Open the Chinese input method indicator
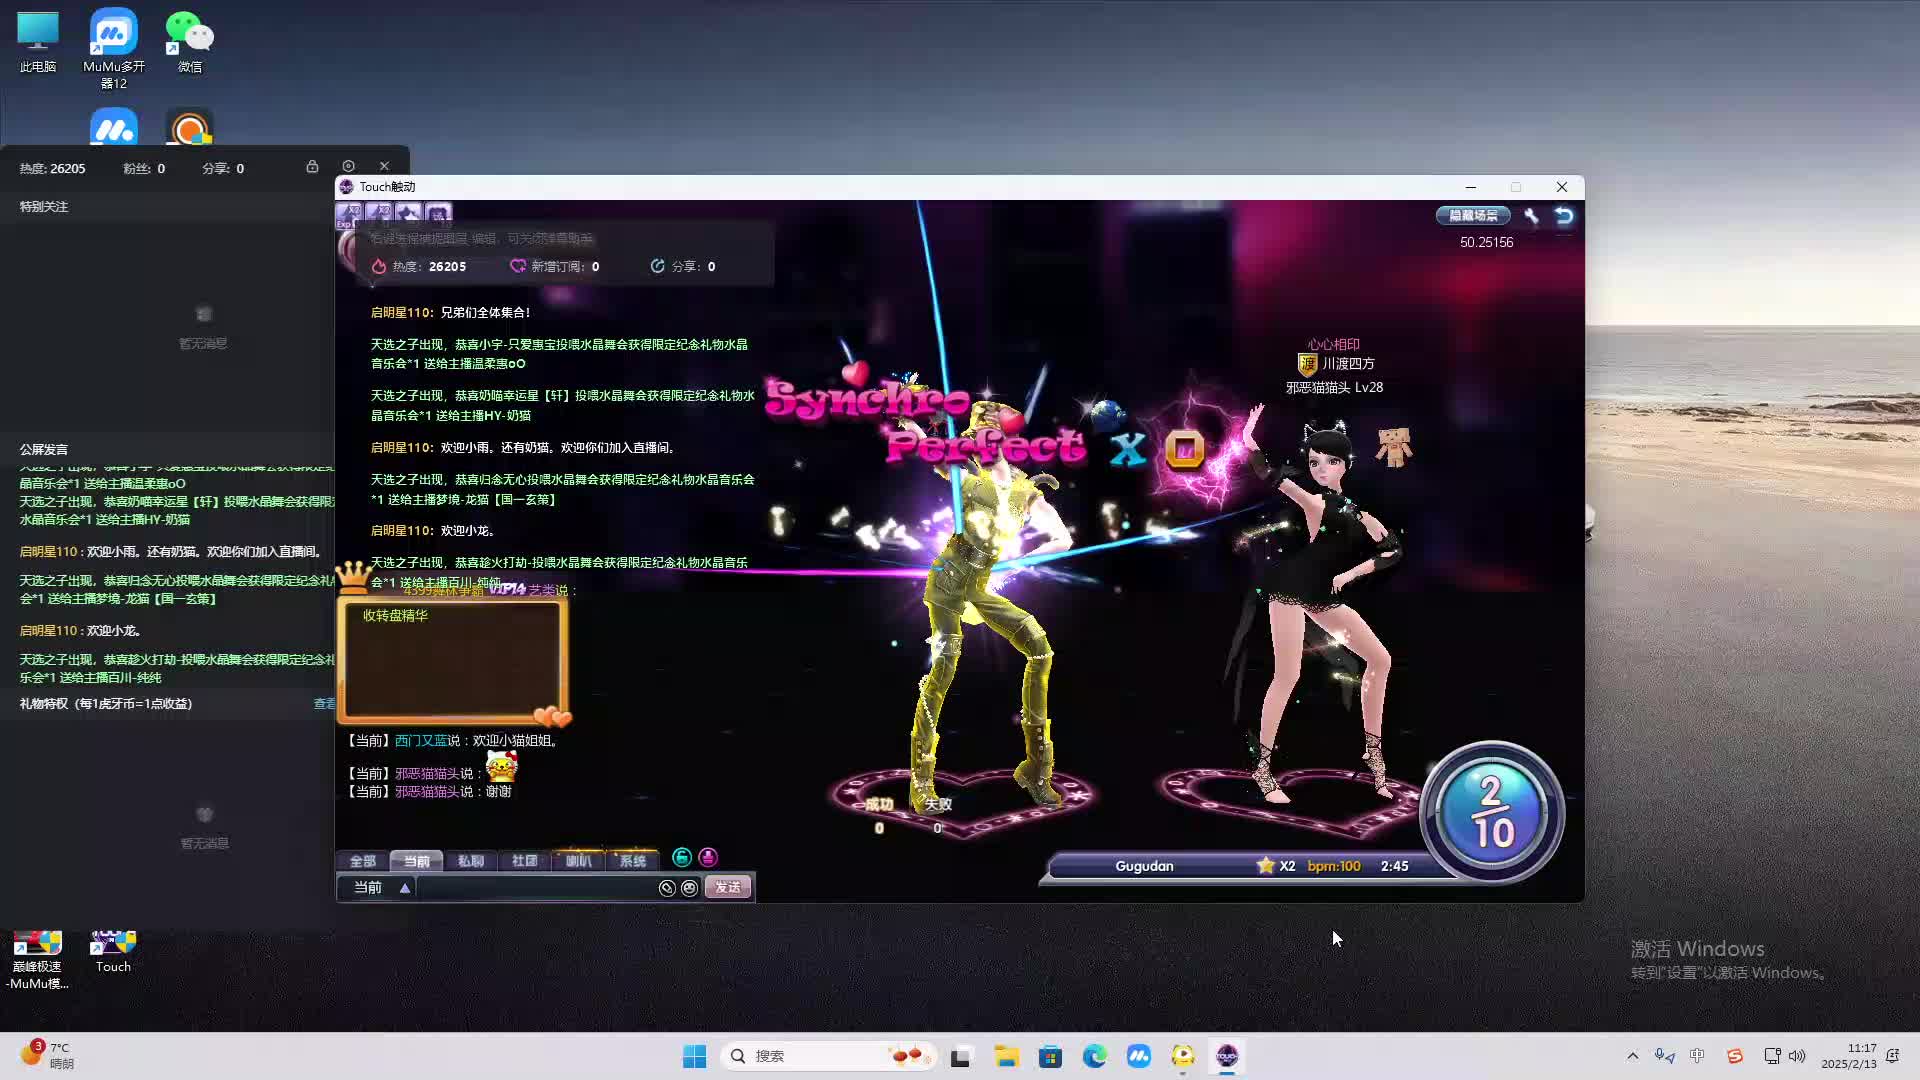This screenshot has width=1920, height=1080. tap(1697, 1056)
